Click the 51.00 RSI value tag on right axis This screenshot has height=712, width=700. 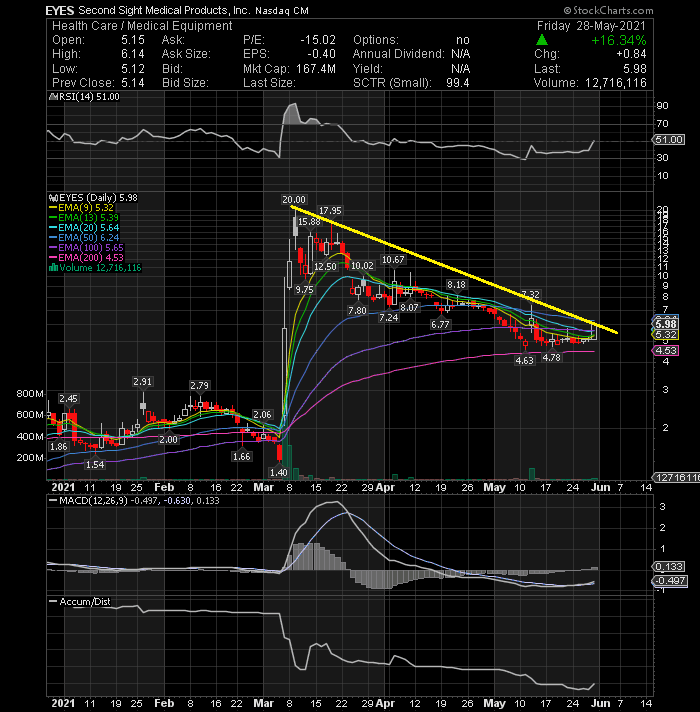669,140
